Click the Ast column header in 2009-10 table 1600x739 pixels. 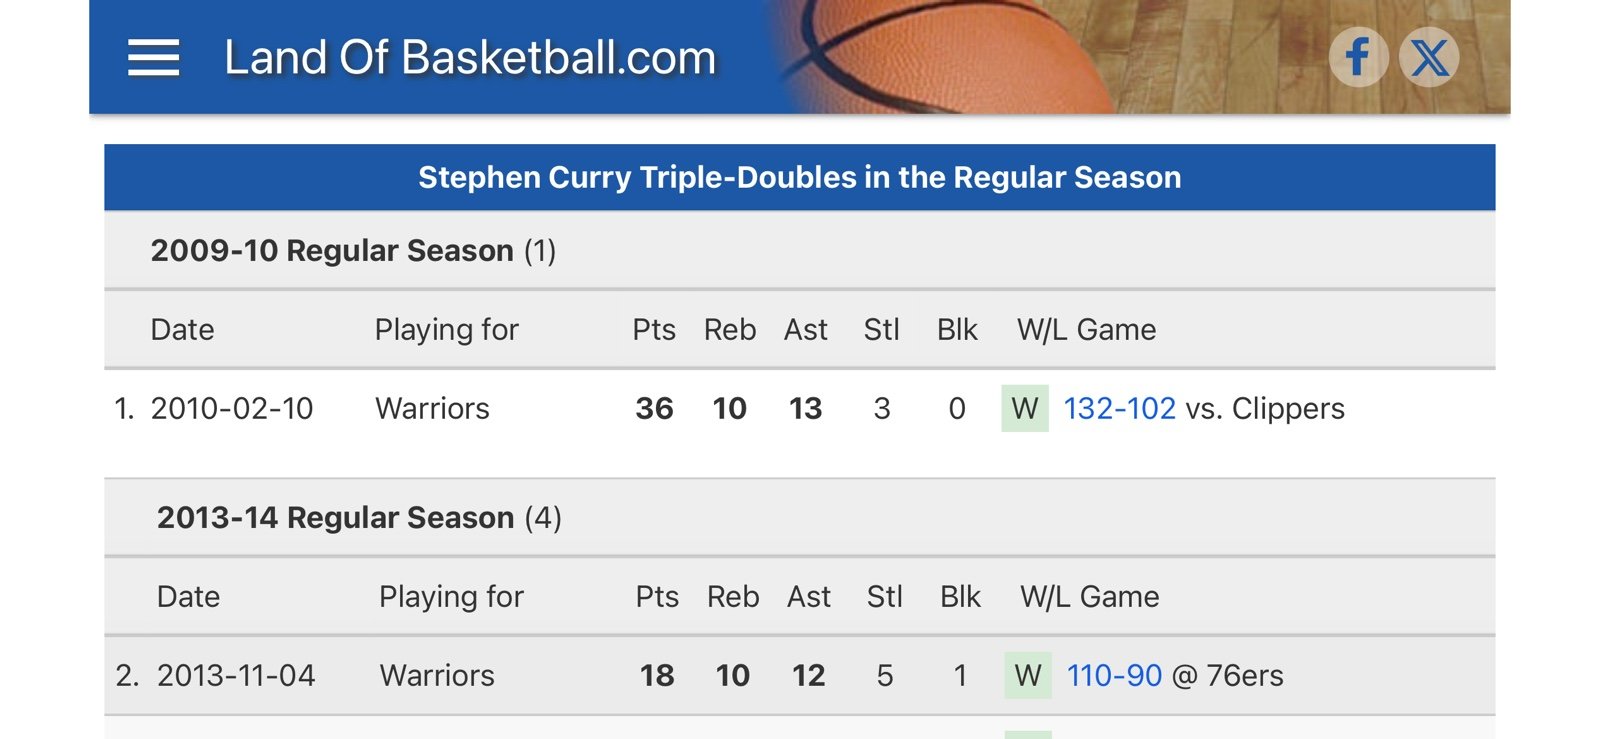[x=805, y=329]
